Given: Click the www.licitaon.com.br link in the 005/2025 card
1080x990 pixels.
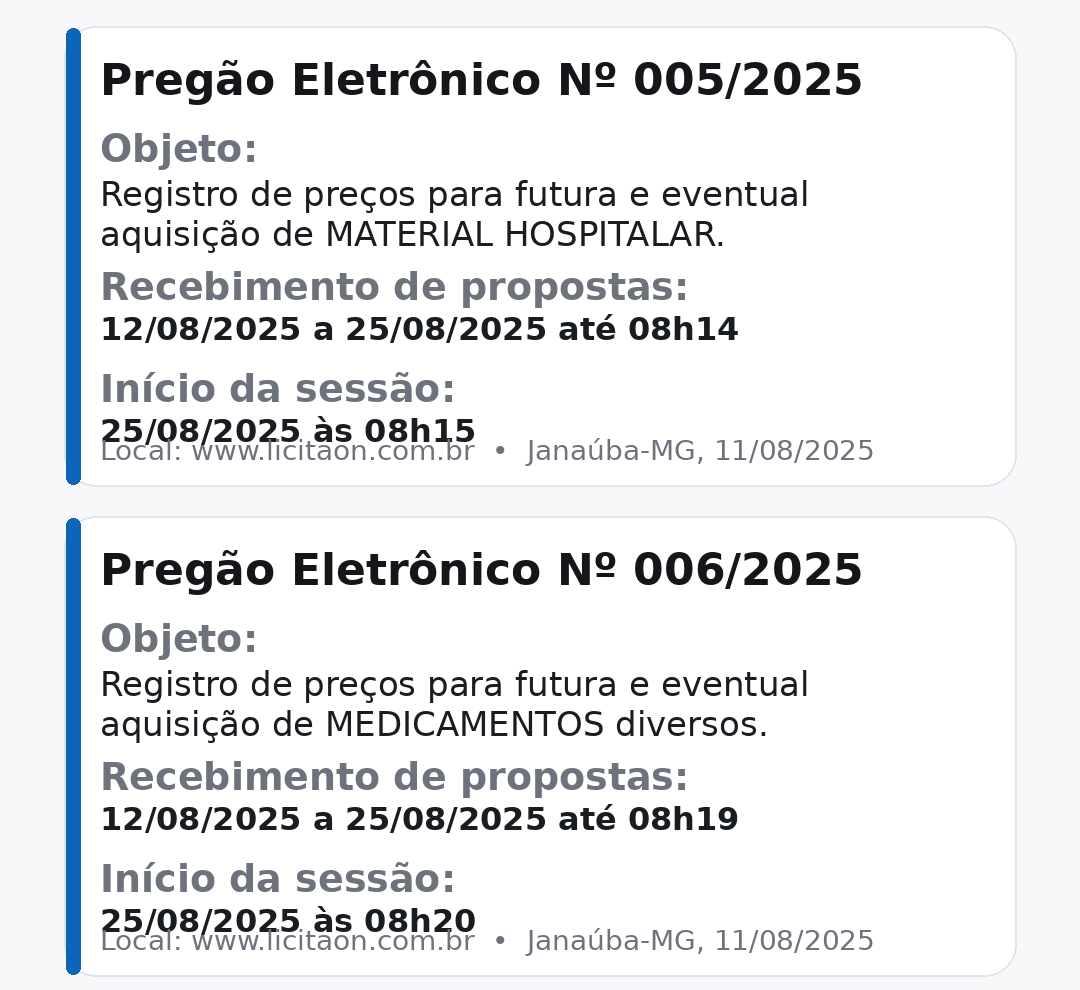Looking at the screenshot, I should [x=332, y=454].
